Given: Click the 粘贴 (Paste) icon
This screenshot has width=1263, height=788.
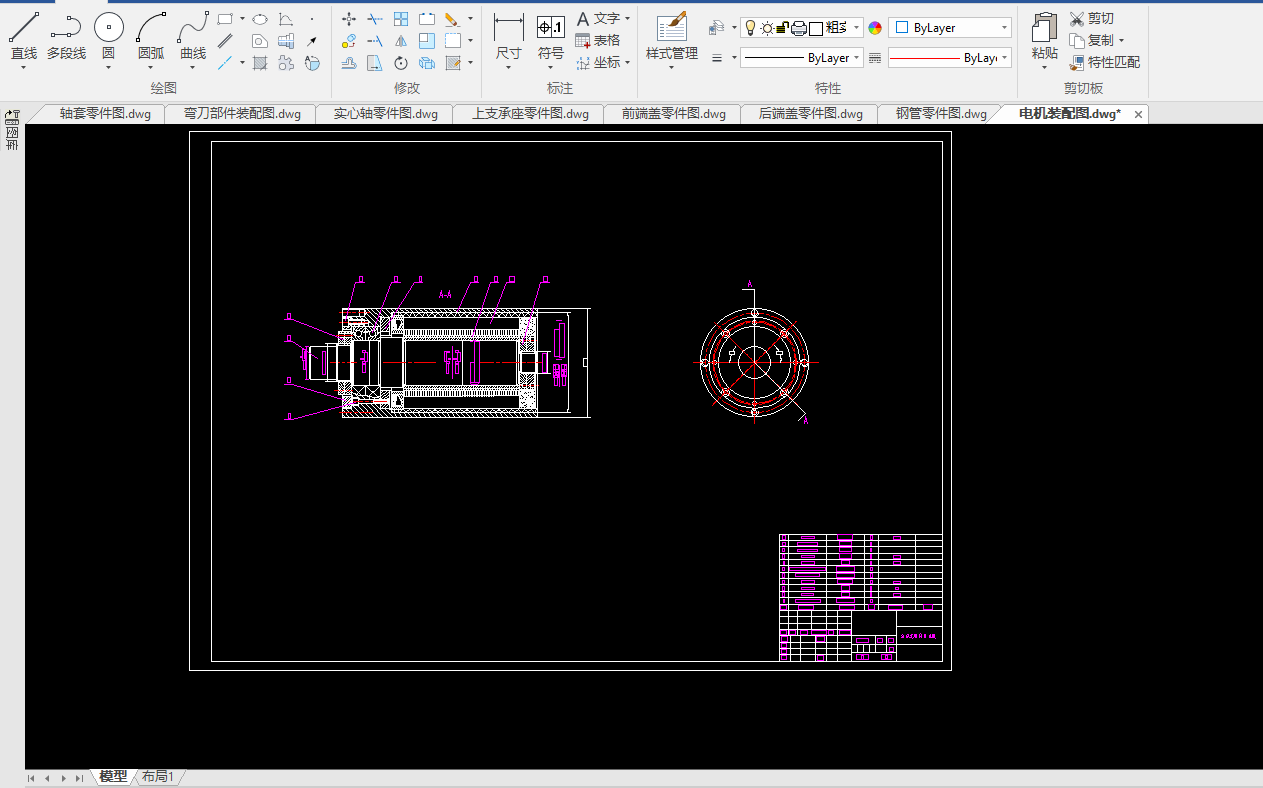Looking at the screenshot, I should (x=1044, y=28).
